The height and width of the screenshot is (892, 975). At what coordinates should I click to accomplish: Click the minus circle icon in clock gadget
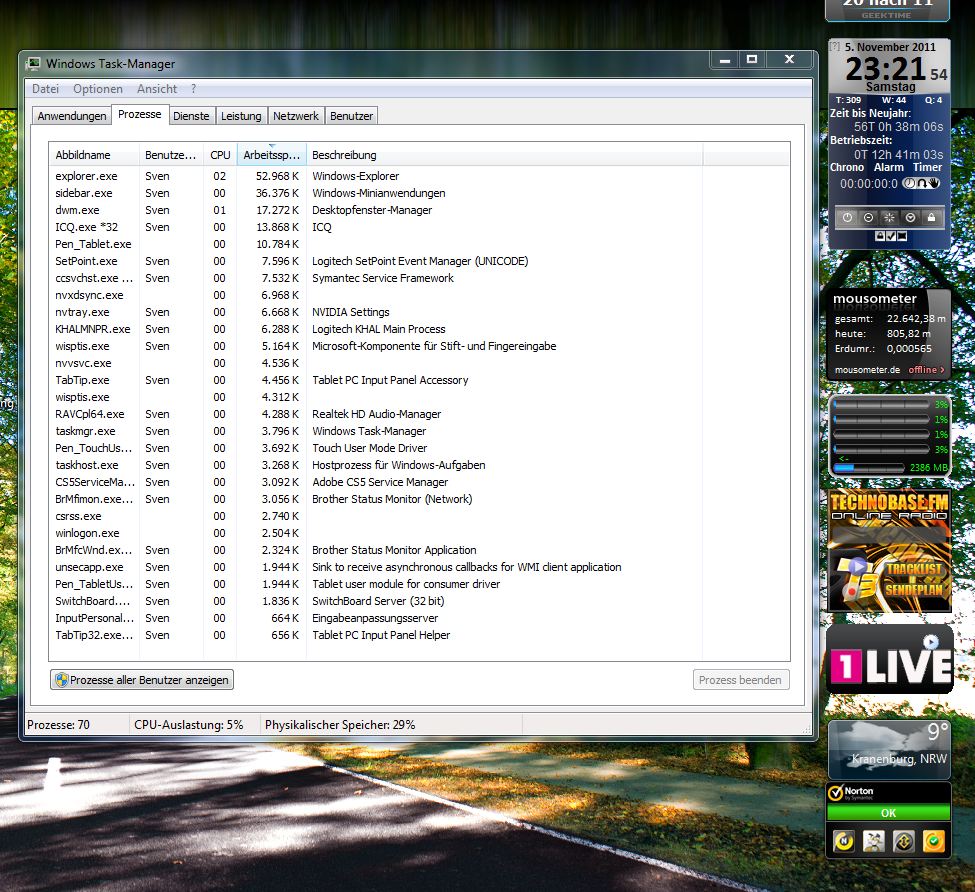pyautogui.click(x=869, y=218)
